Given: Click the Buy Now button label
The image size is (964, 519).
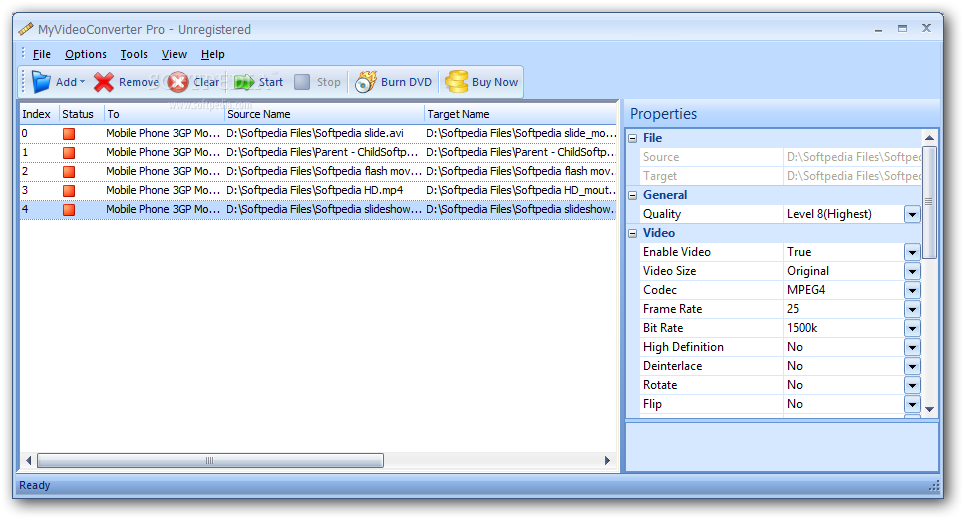Looking at the screenshot, I should 495,82.
